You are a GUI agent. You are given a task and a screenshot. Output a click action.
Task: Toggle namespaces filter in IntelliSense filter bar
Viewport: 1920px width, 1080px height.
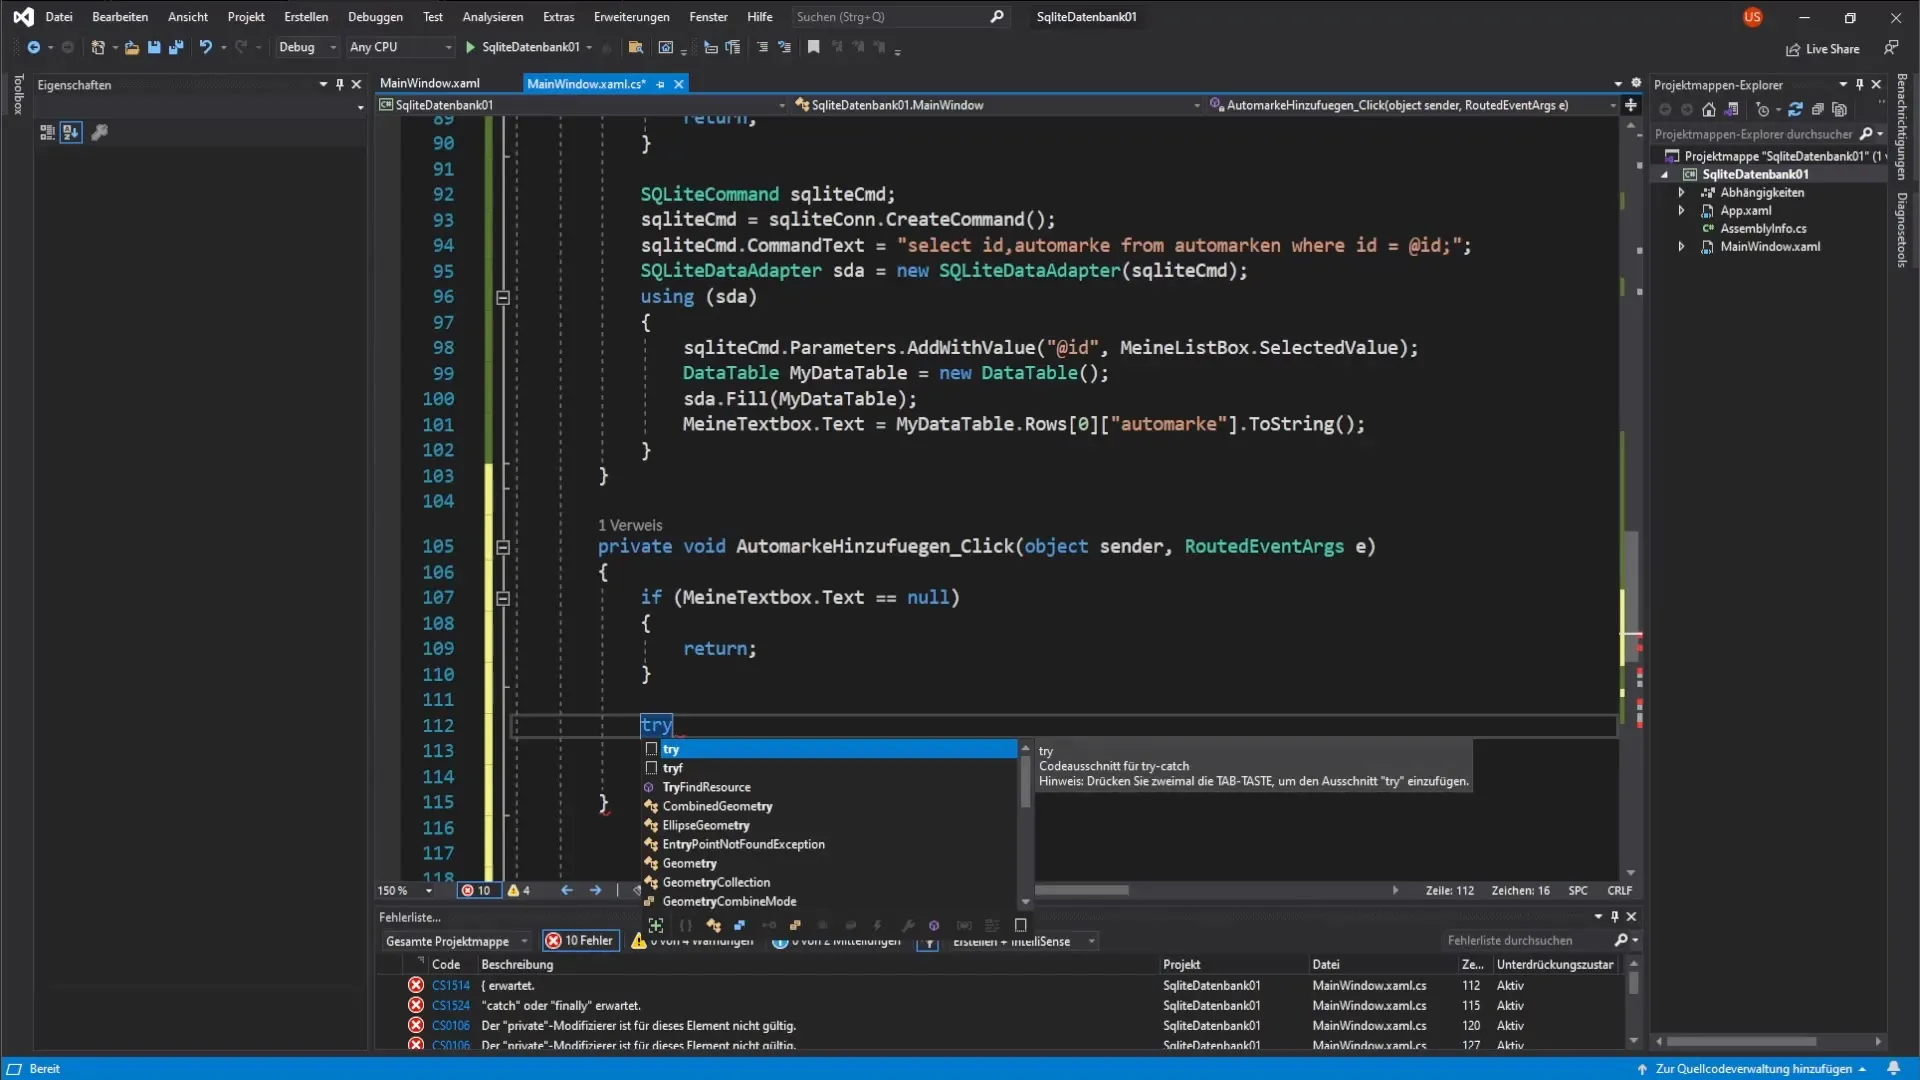(685, 926)
